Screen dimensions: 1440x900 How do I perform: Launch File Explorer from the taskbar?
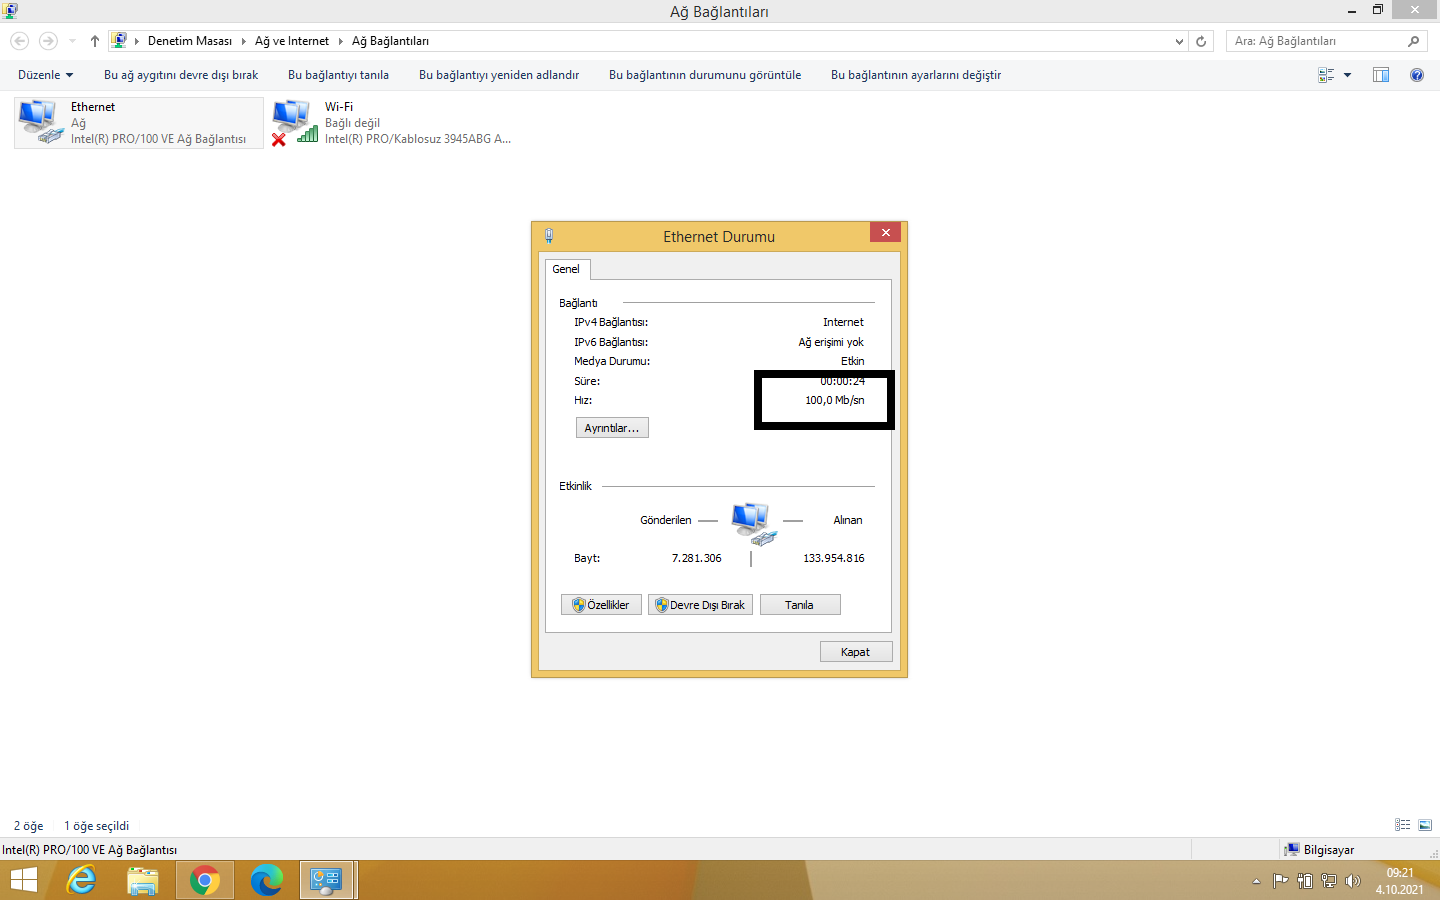(143, 880)
